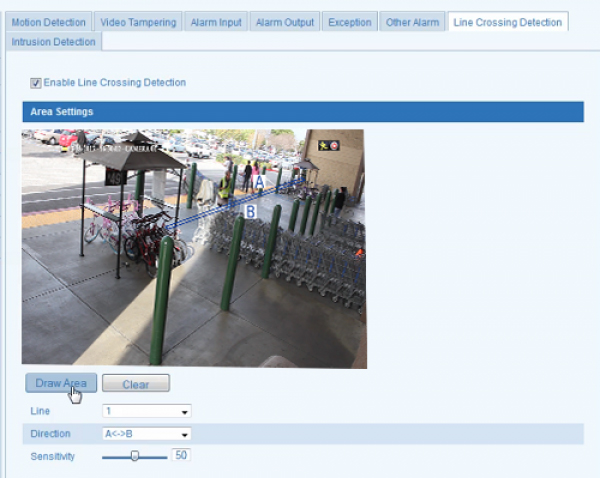The height and width of the screenshot is (478, 600).
Task: Open the Line number dropdown
Action: [x=147, y=410]
